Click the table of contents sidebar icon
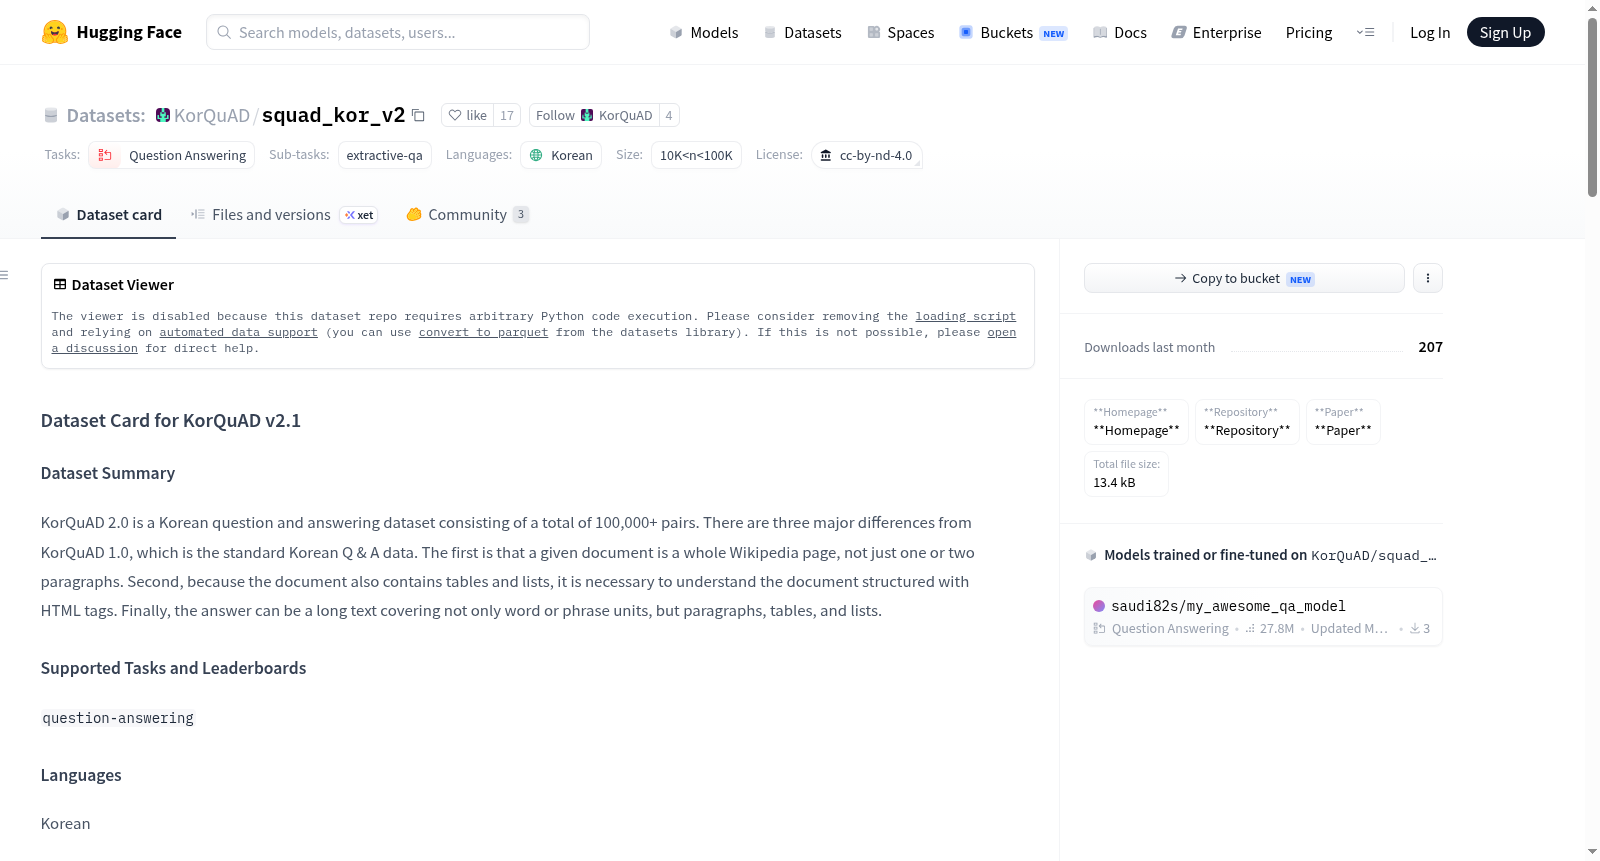The image size is (1600, 861). coord(5,275)
